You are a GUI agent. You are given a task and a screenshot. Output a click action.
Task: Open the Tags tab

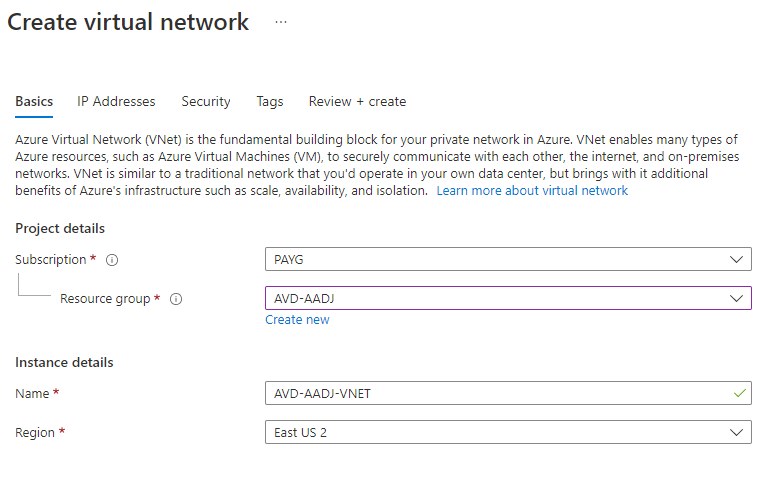[x=270, y=102]
